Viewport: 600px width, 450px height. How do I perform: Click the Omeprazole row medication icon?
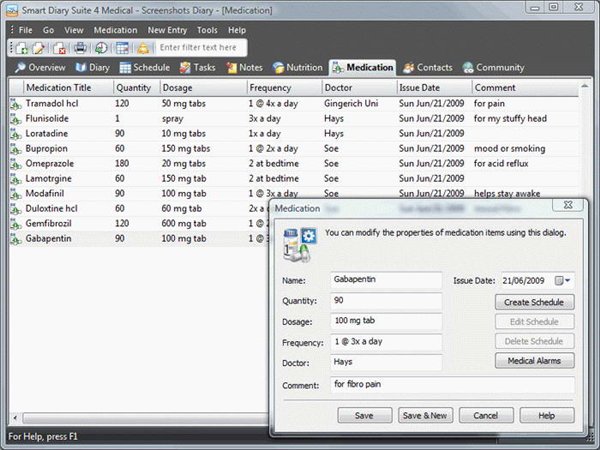pos(16,164)
